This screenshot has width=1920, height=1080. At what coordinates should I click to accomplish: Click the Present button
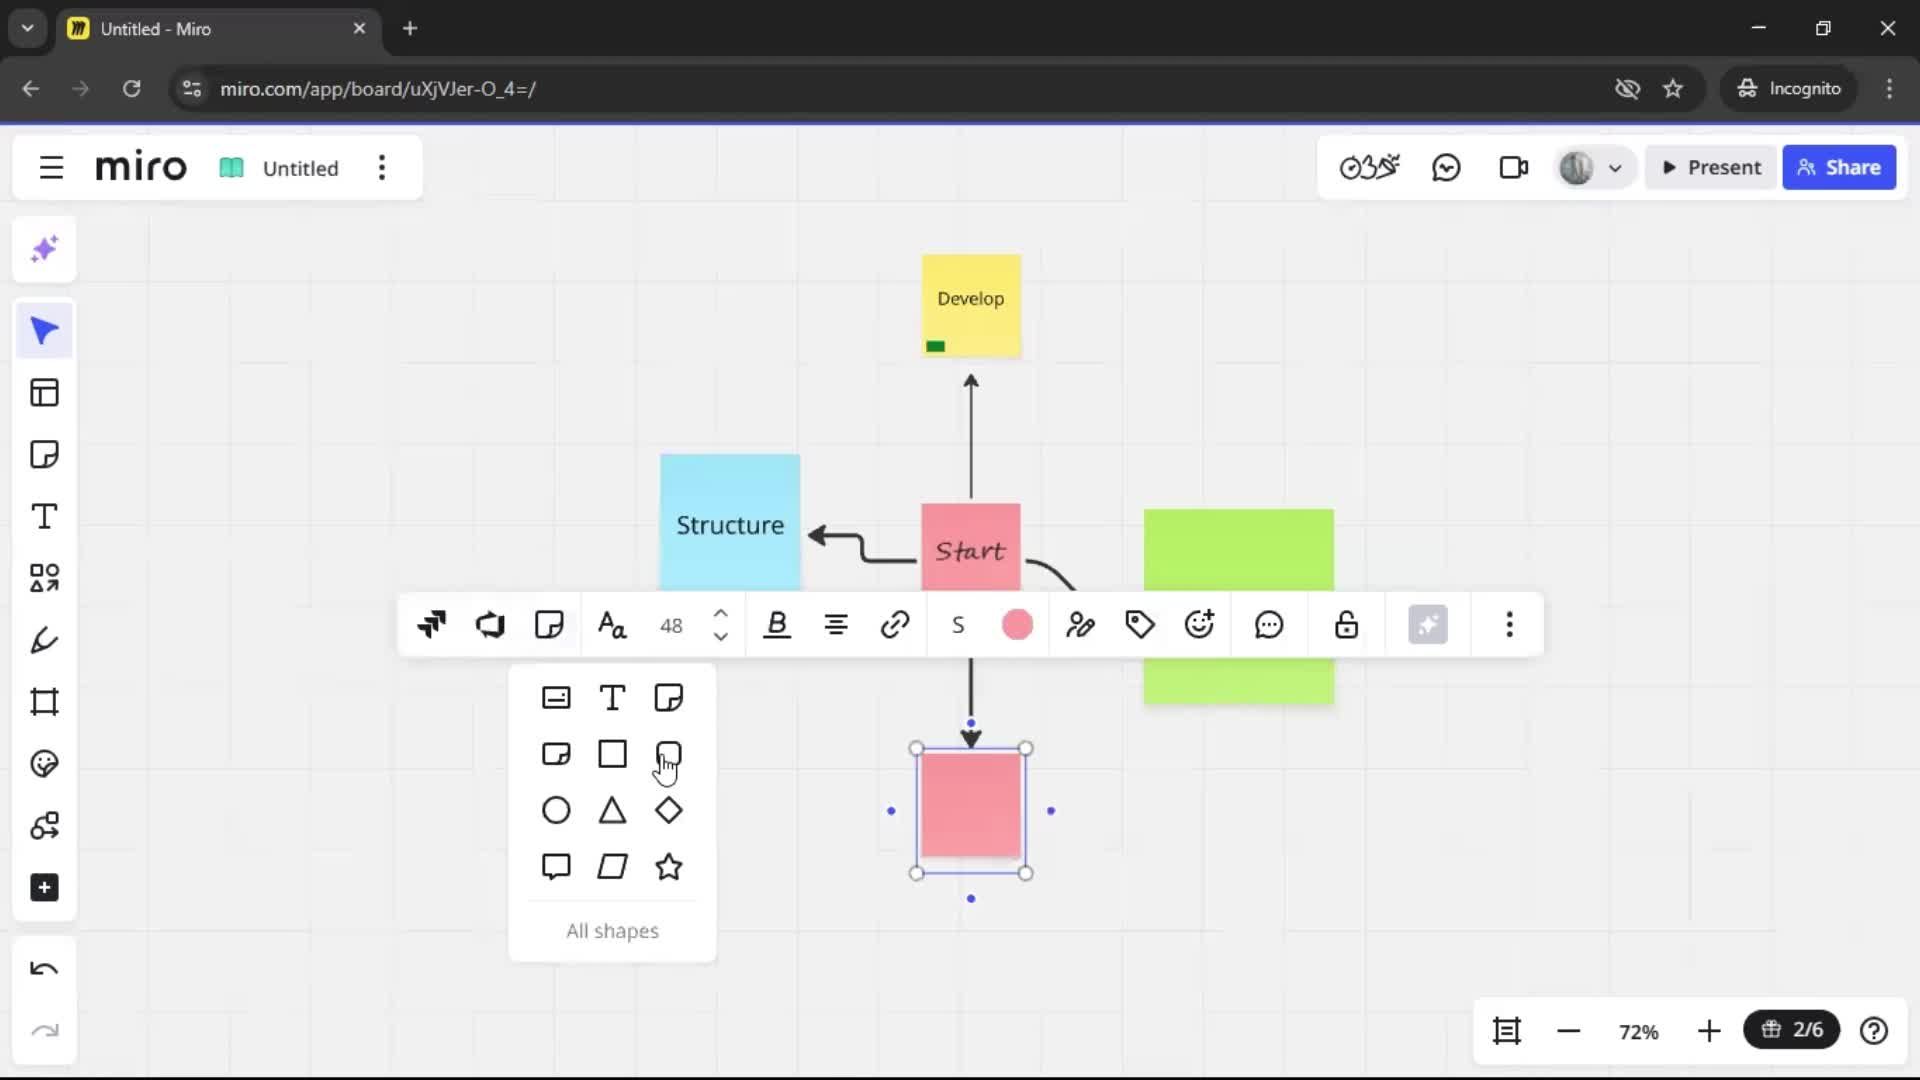pos(1711,168)
